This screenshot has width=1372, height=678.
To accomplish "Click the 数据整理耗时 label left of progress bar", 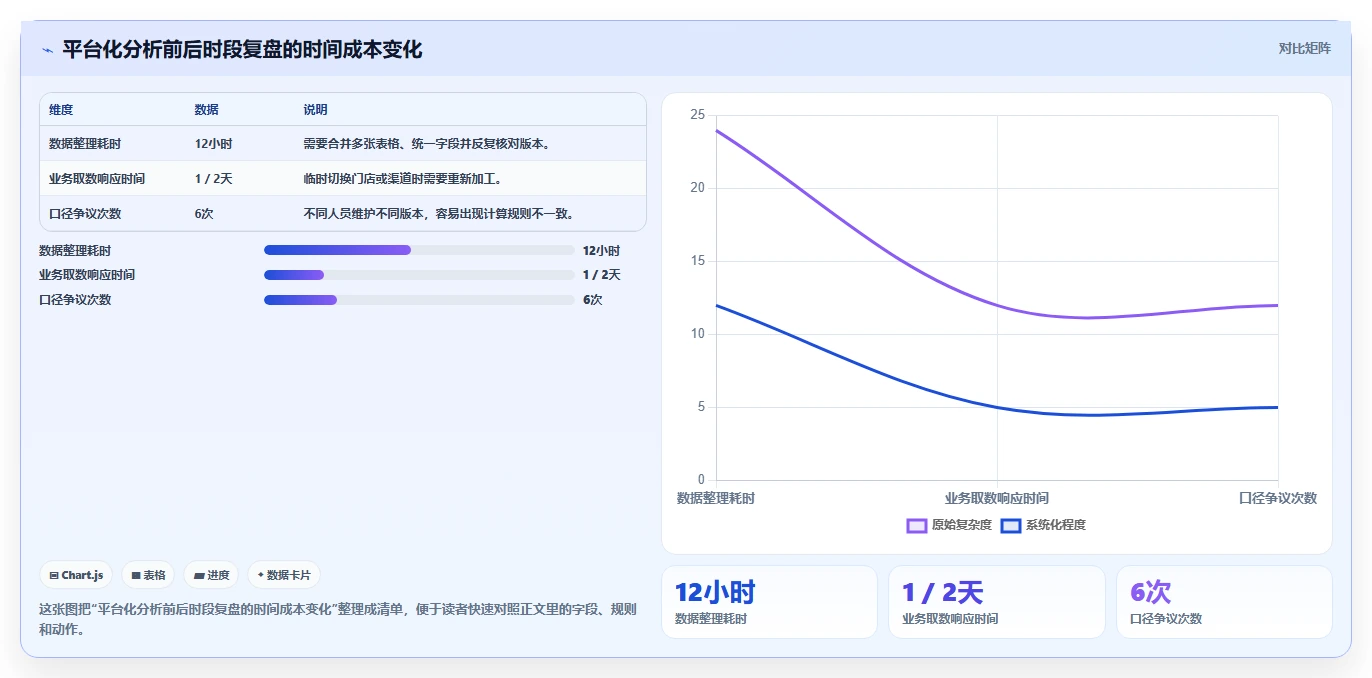I will coord(75,251).
